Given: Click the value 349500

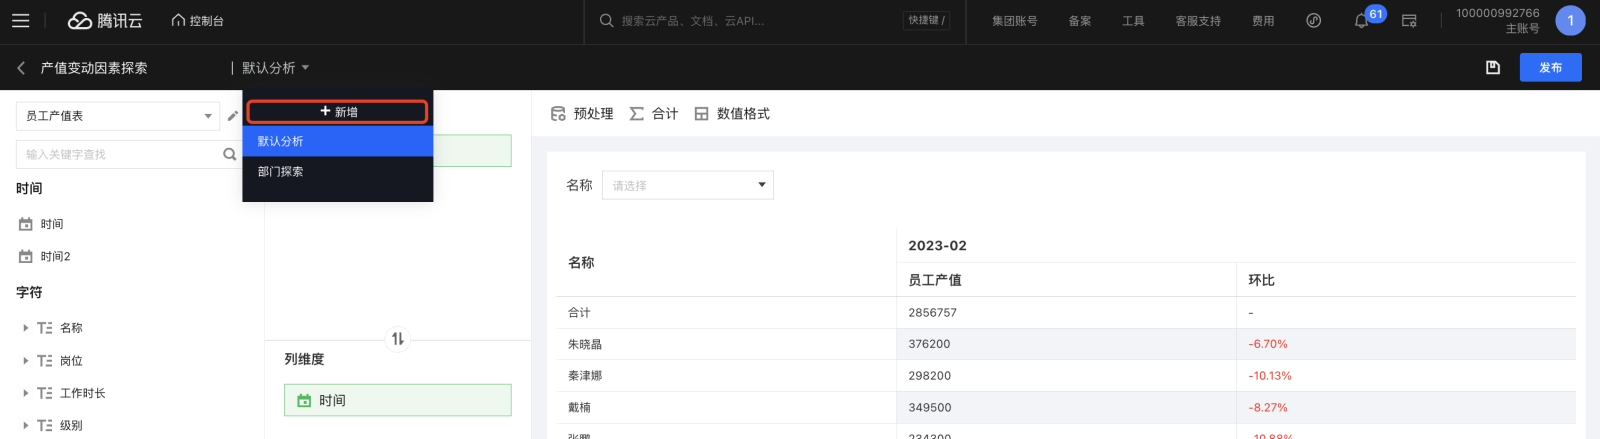Looking at the screenshot, I should pyautogui.click(x=929, y=408).
